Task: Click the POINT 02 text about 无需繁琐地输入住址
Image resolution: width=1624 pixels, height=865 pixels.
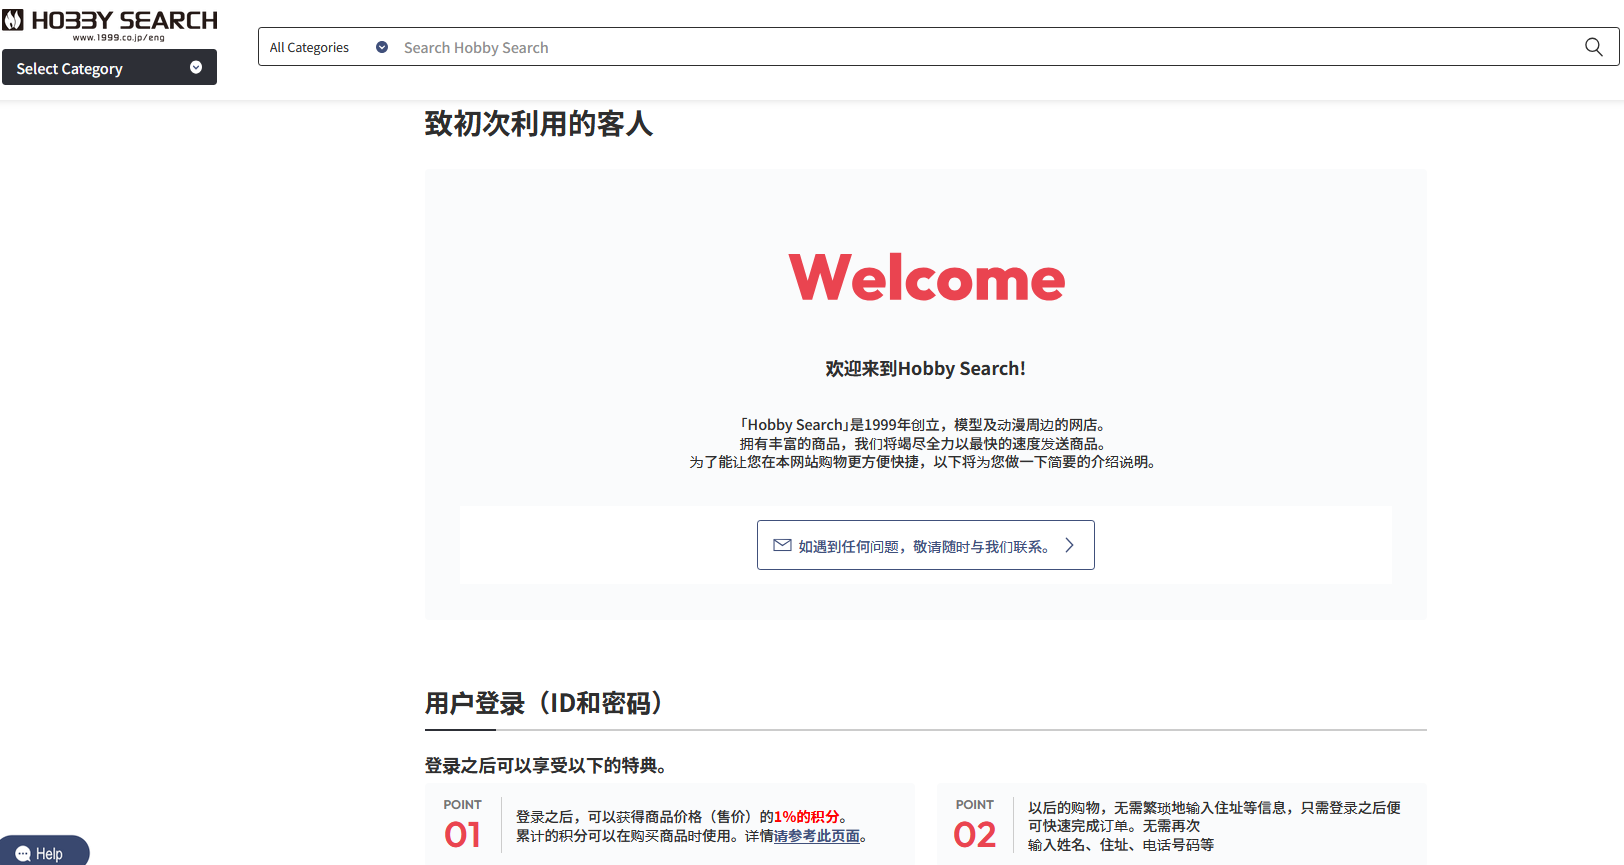Action: tap(1214, 826)
